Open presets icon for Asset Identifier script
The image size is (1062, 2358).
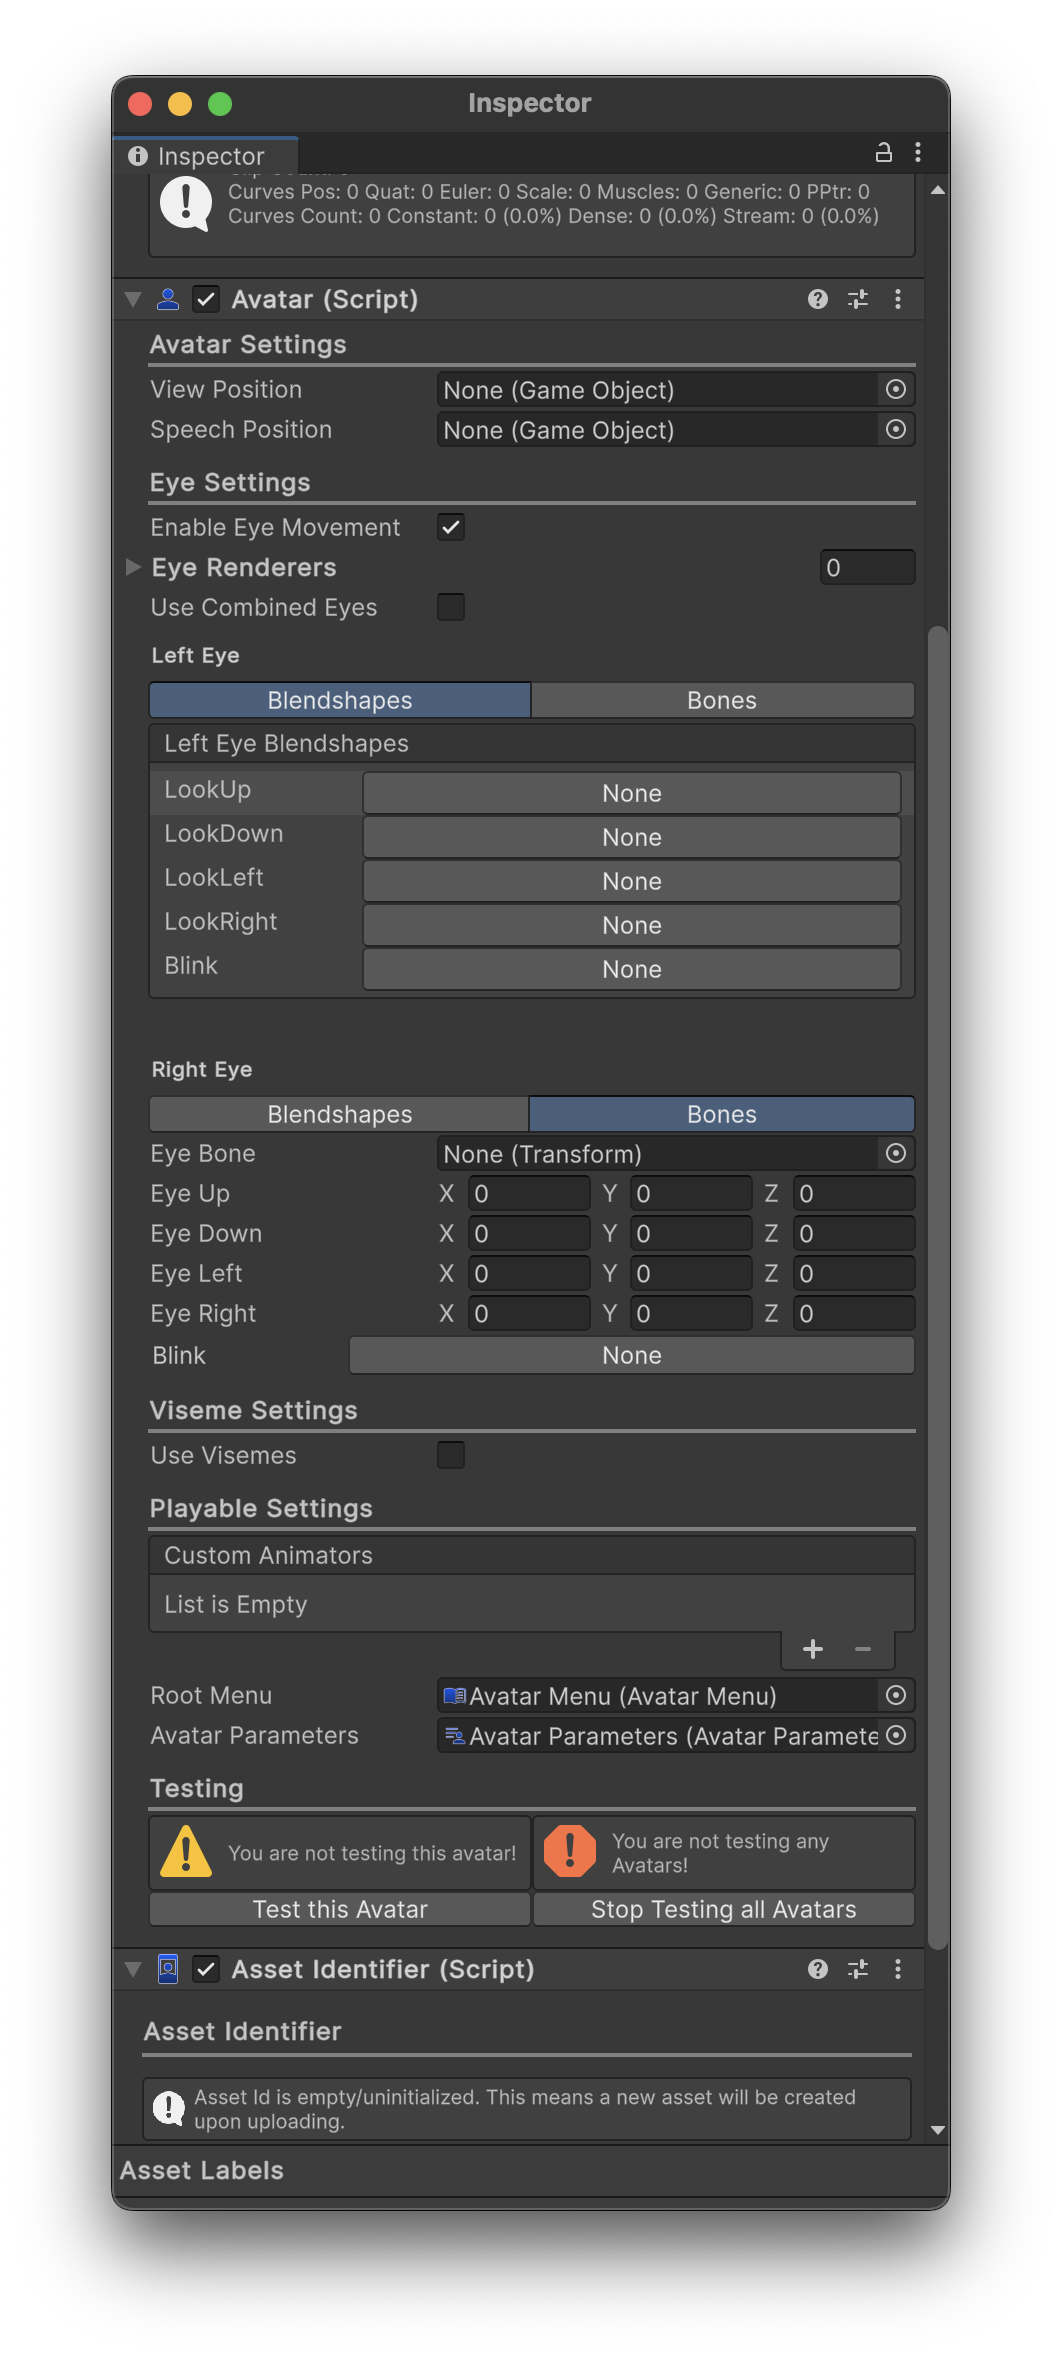click(x=857, y=1969)
